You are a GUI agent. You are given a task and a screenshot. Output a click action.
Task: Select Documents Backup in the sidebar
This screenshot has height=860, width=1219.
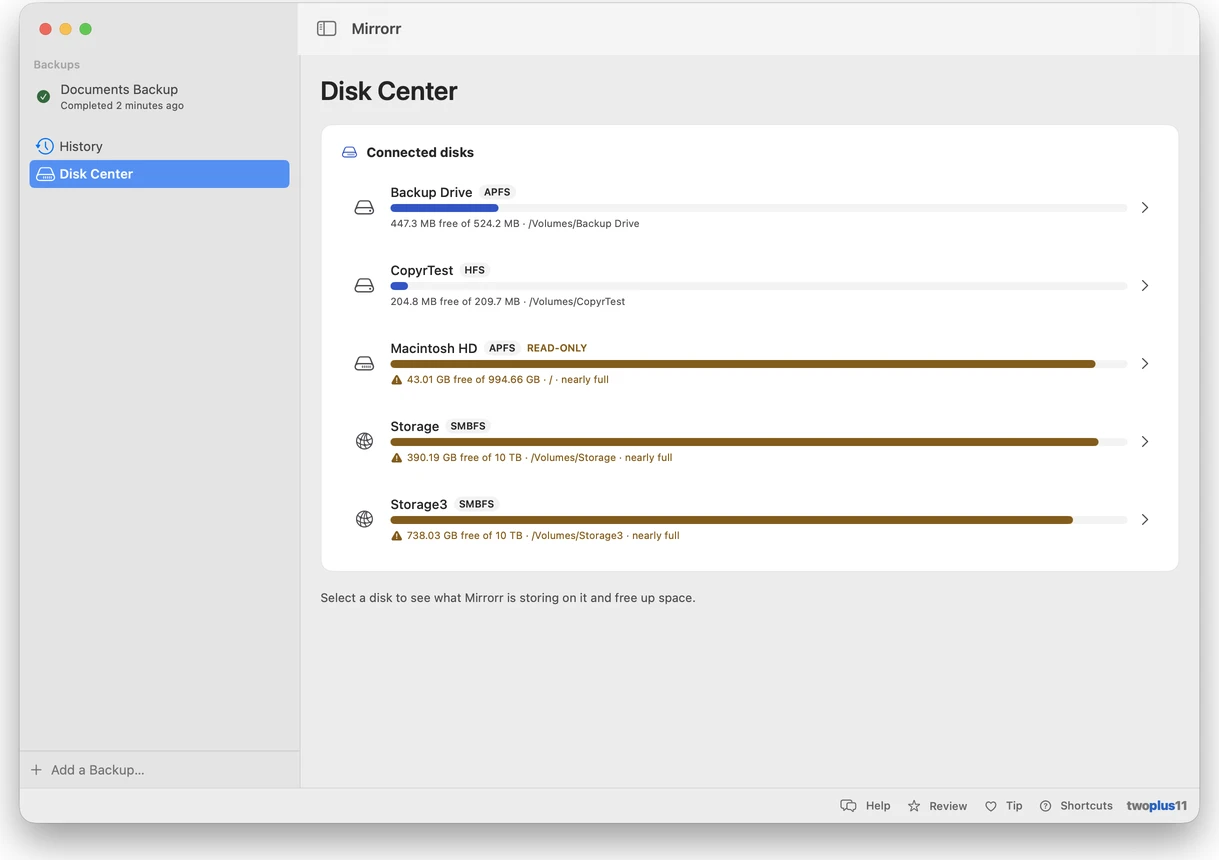pyautogui.click(x=160, y=97)
